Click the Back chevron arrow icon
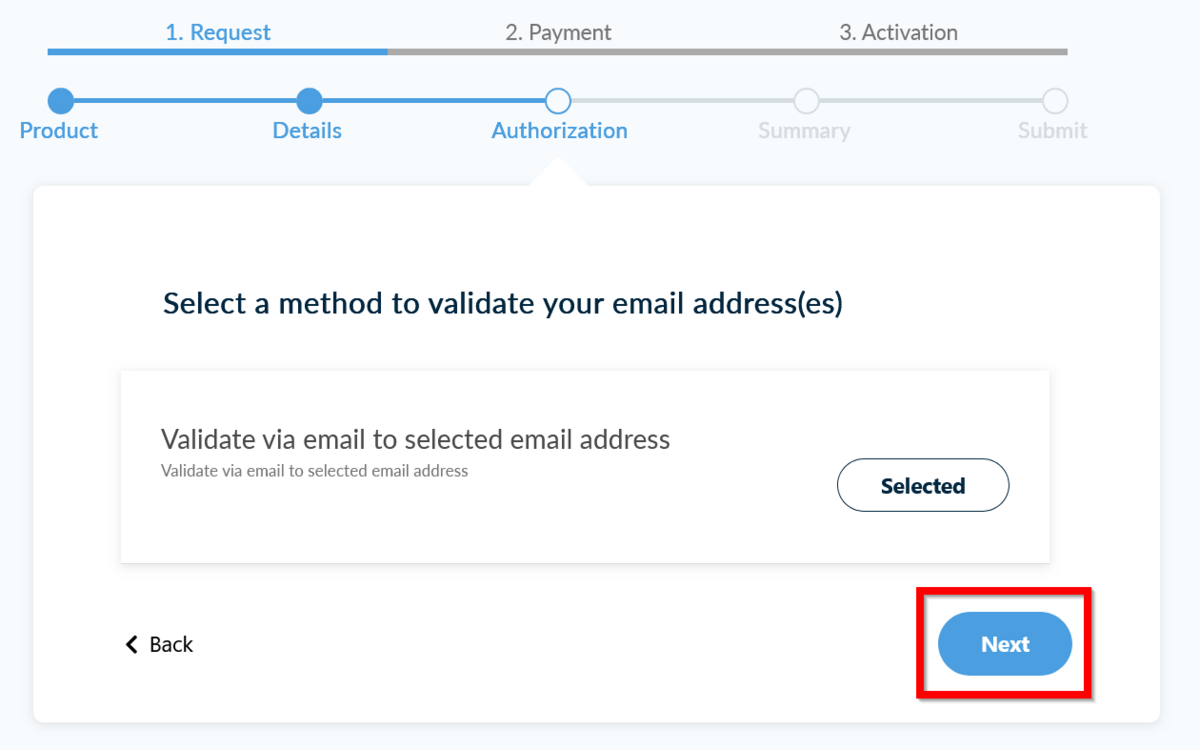Screen dimensions: 1200x750 (131, 644)
